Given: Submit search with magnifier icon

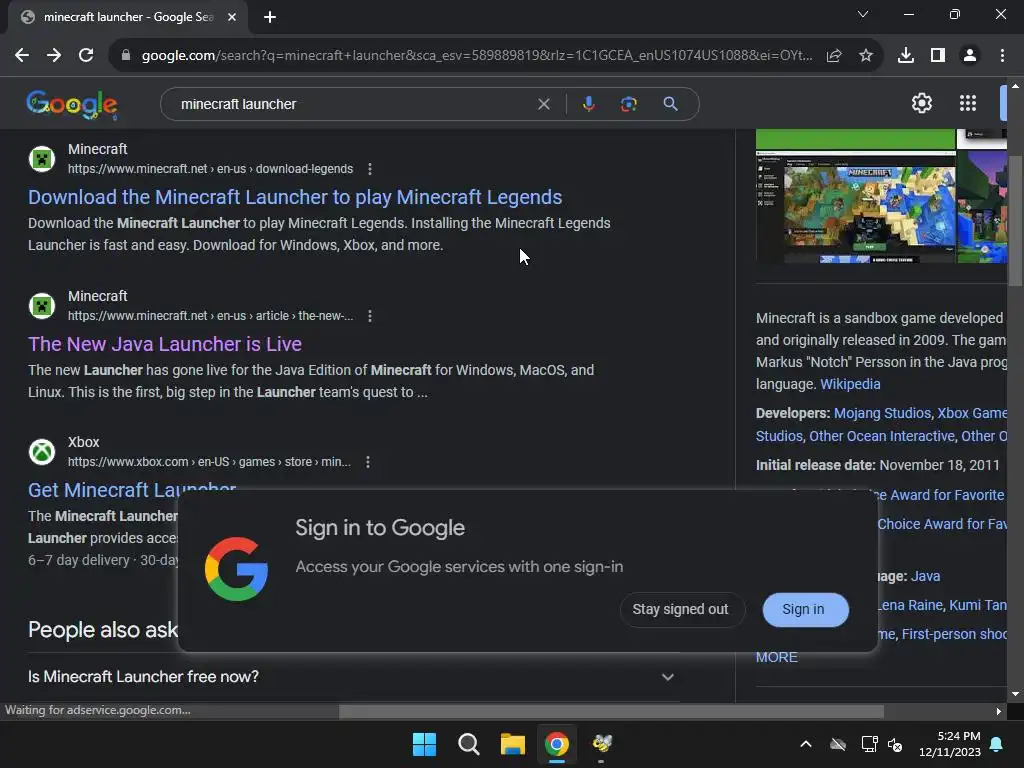Looking at the screenshot, I should [670, 104].
